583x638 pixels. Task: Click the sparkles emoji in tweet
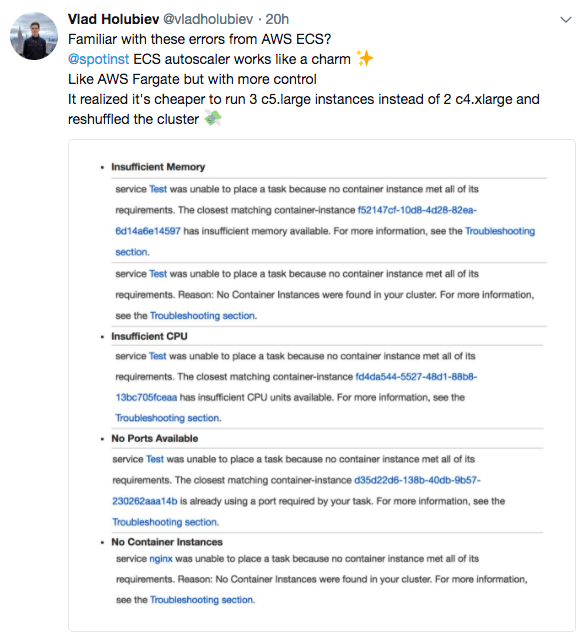(365, 58)
